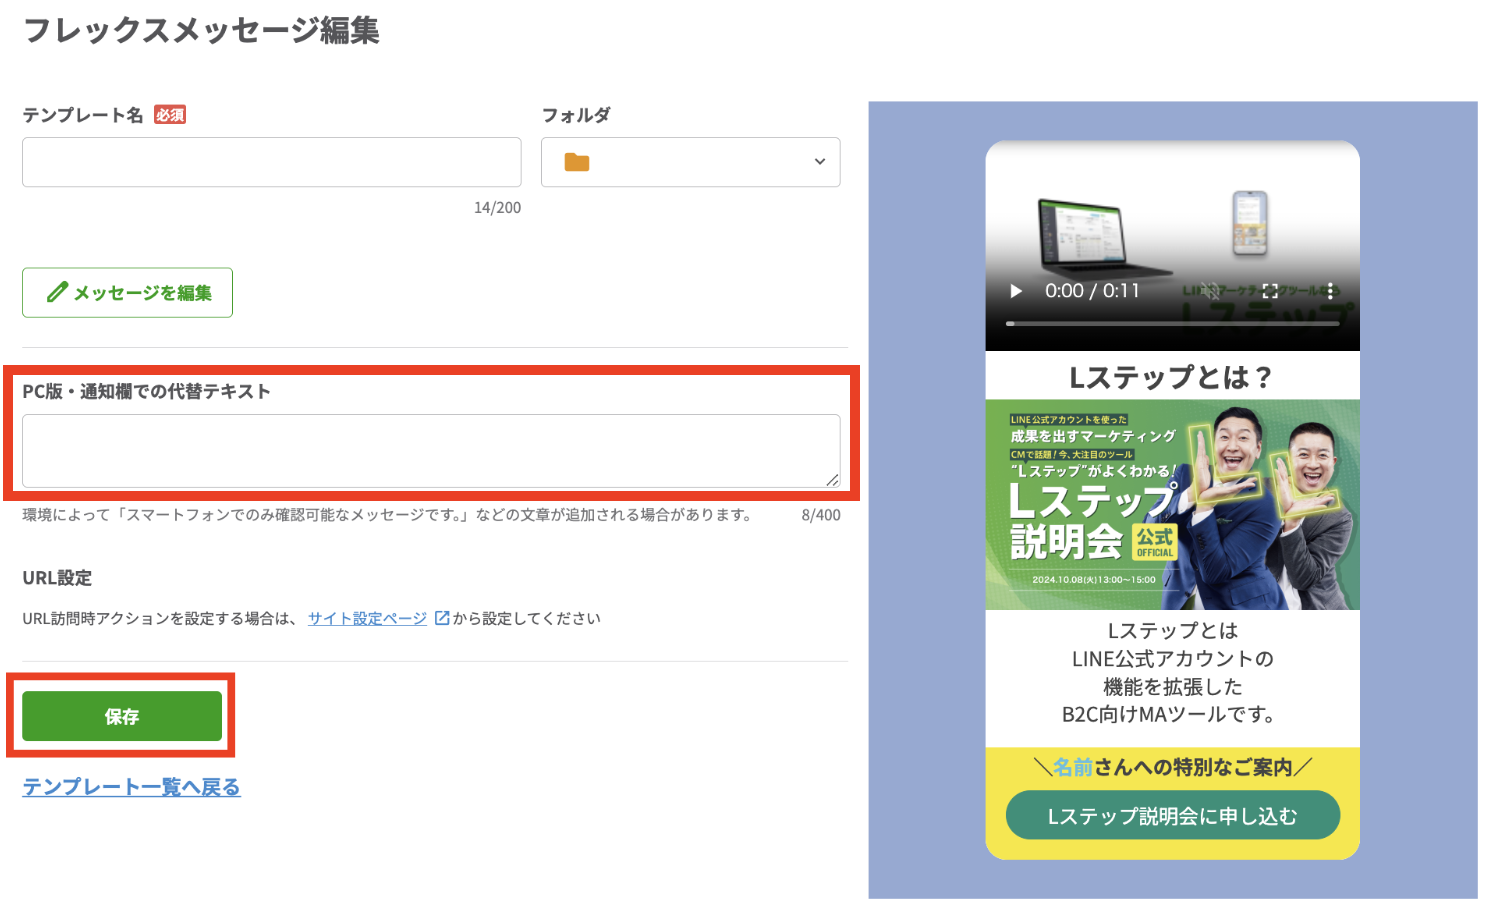Enter fullscreen mode for the video
1490x910 pixels.
[x=1270, y=291]
